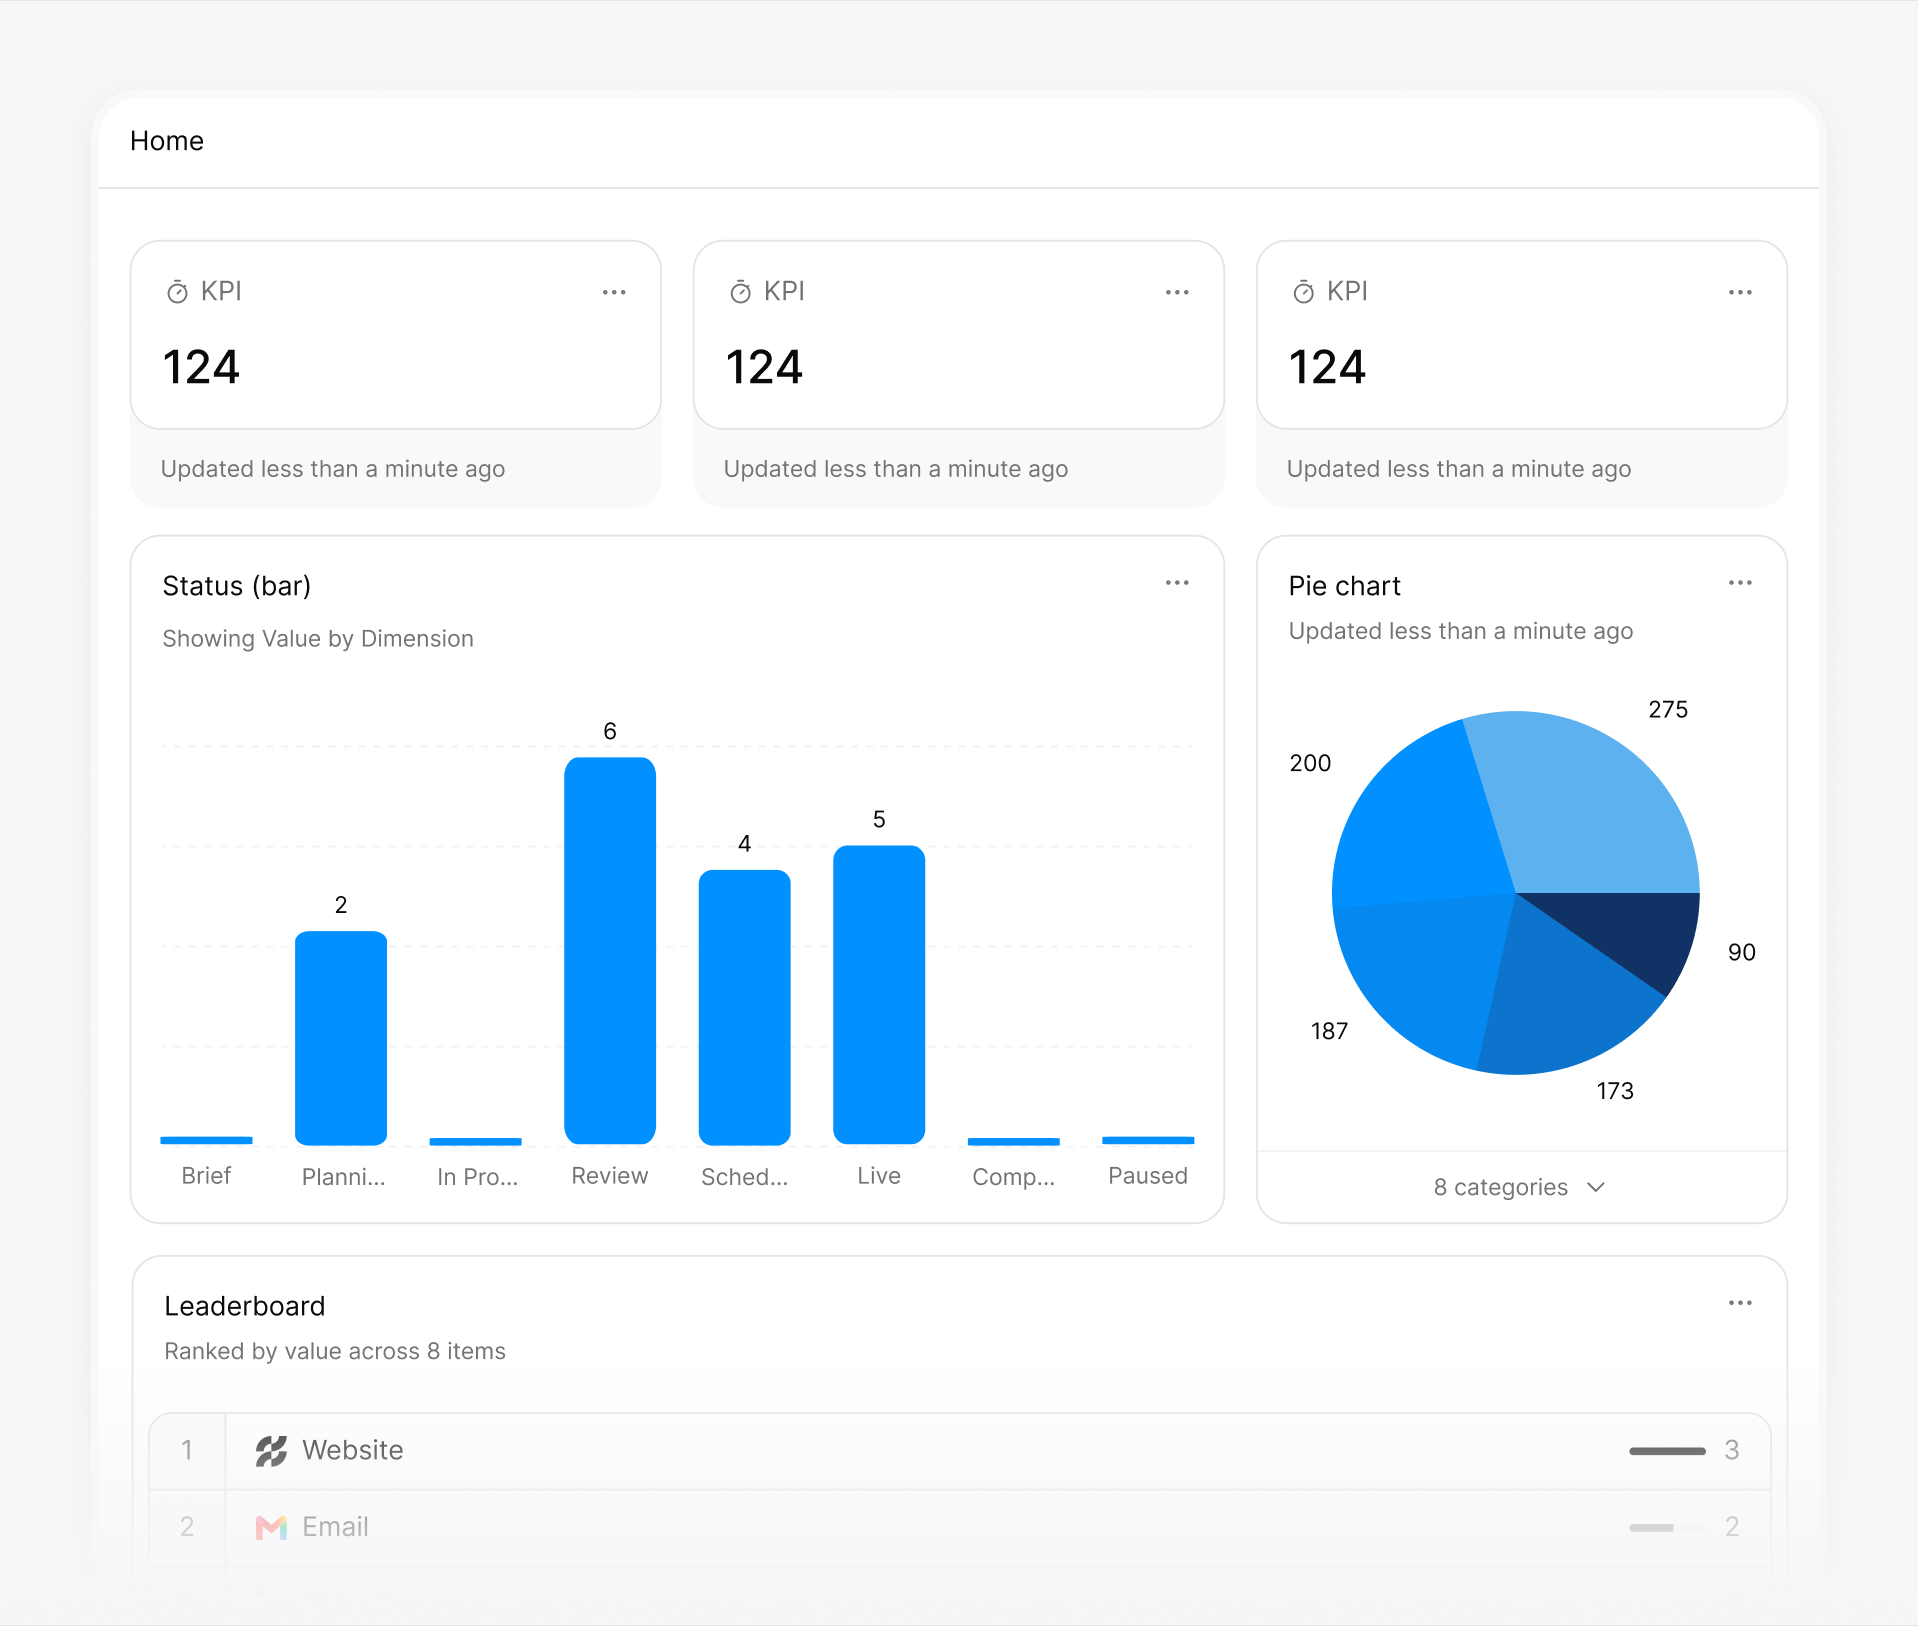Click the Pie chart title
This screenshot has width=1918, height=1626.
click(1345, 586)
